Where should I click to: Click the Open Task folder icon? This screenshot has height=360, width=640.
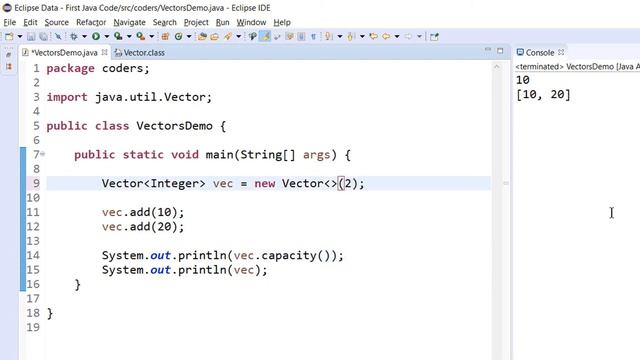[215, 37]
